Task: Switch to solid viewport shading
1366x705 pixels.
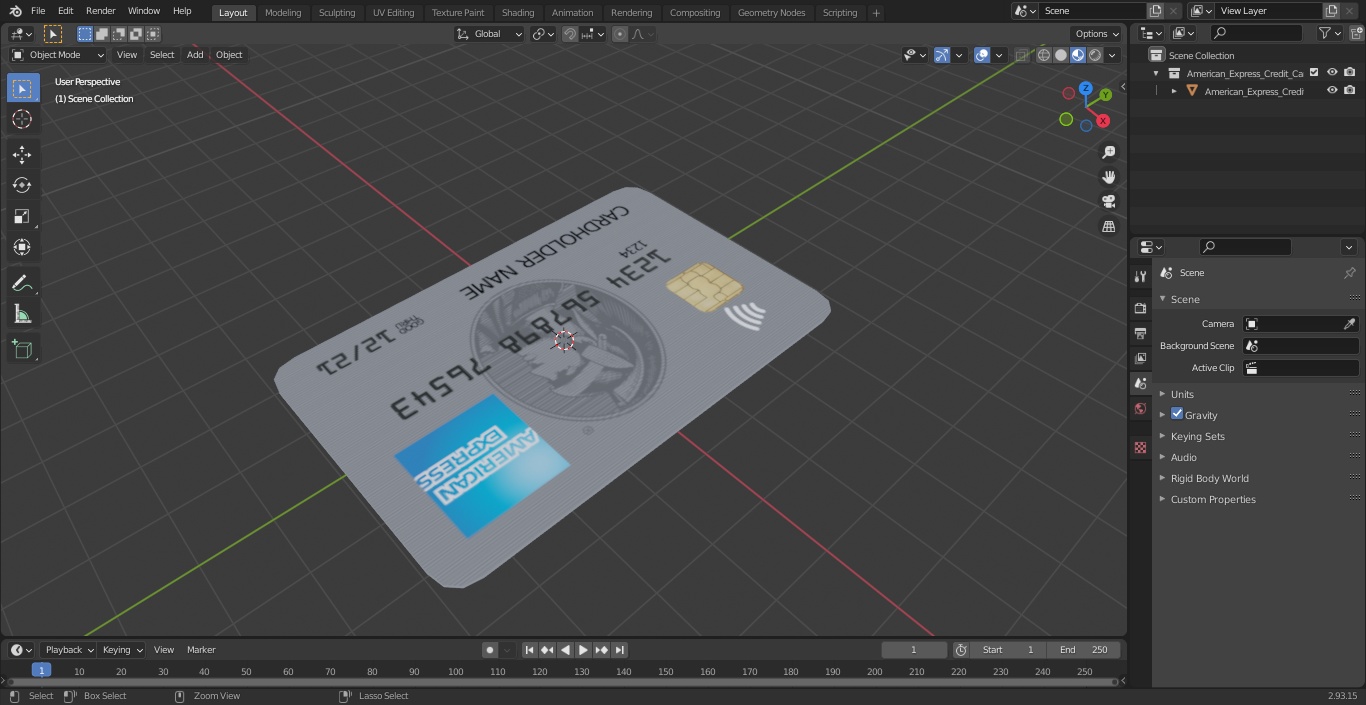Action: point(1061,55)
